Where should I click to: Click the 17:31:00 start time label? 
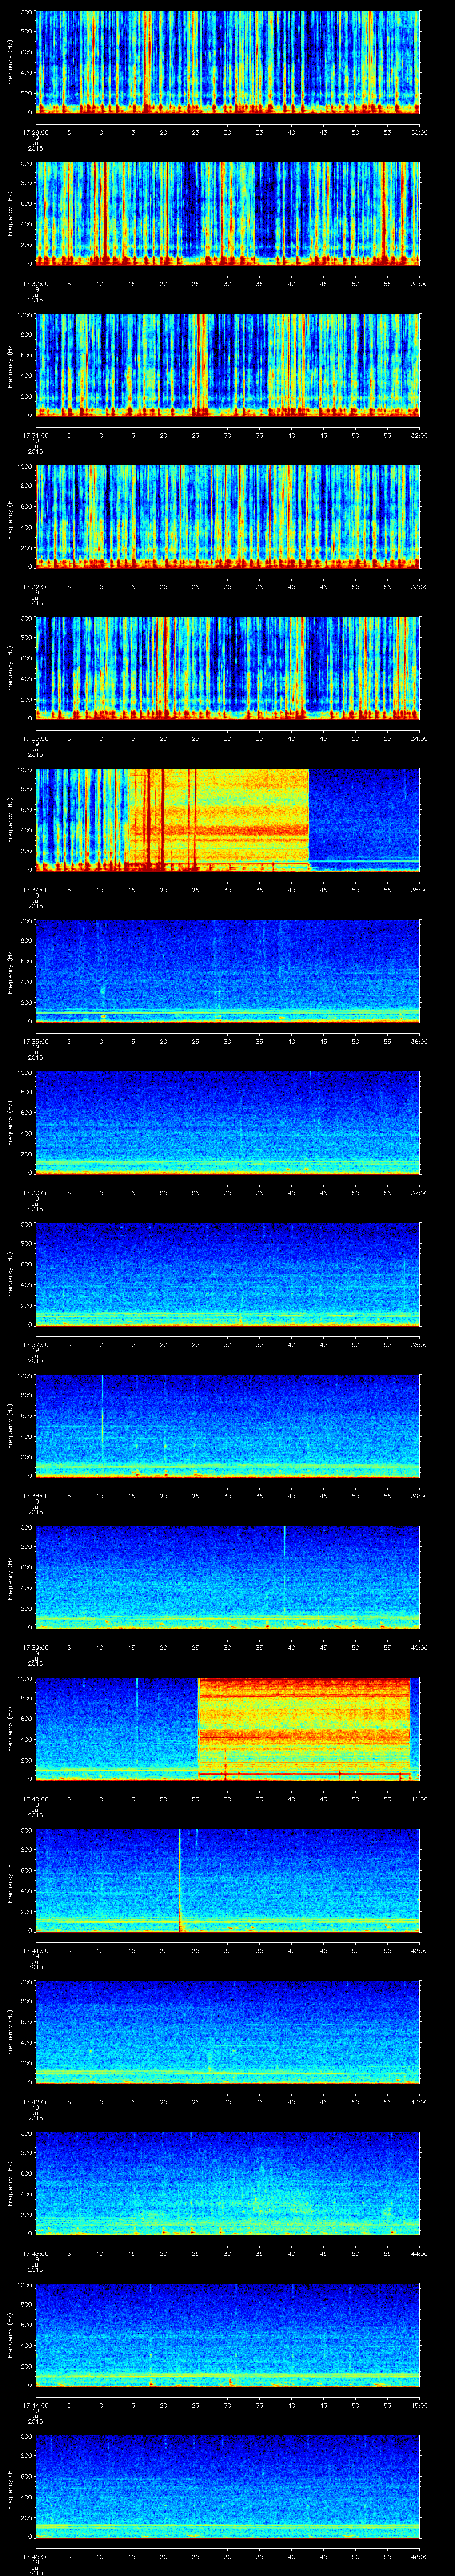(36, 435)
